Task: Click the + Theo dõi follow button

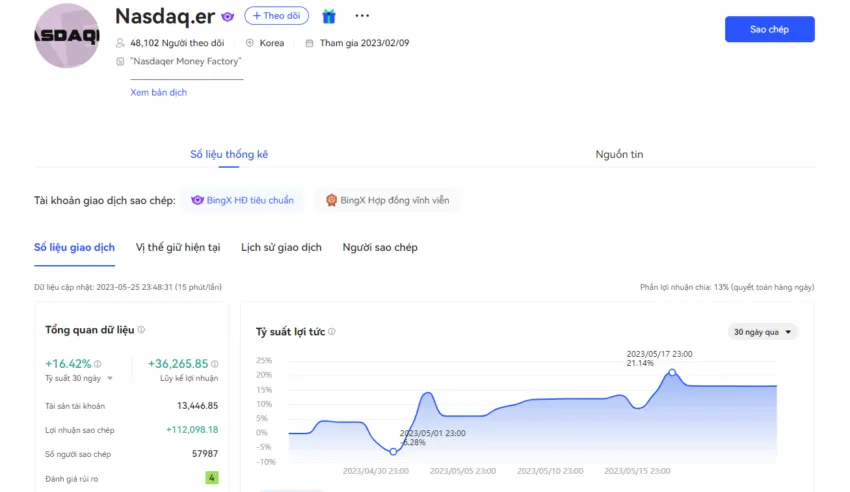Action: tap(276, 16)
